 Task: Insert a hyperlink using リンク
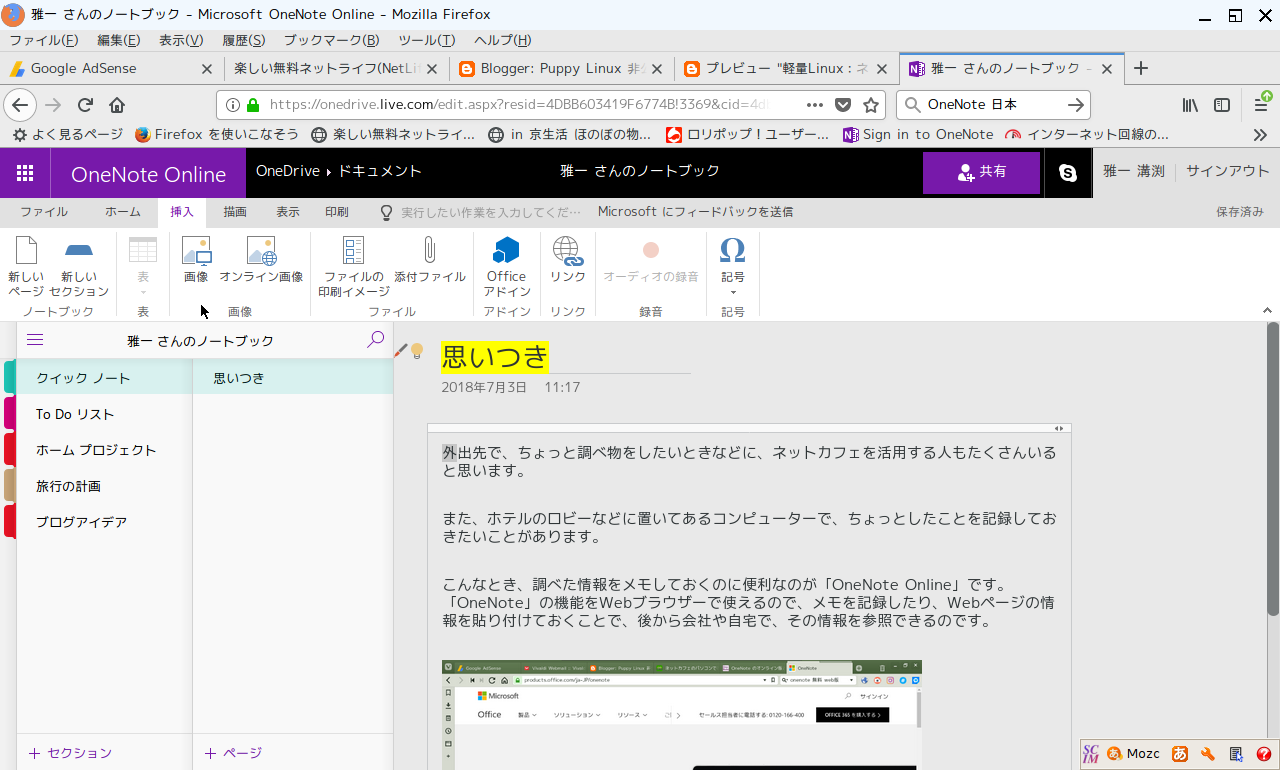pos(568,261)
